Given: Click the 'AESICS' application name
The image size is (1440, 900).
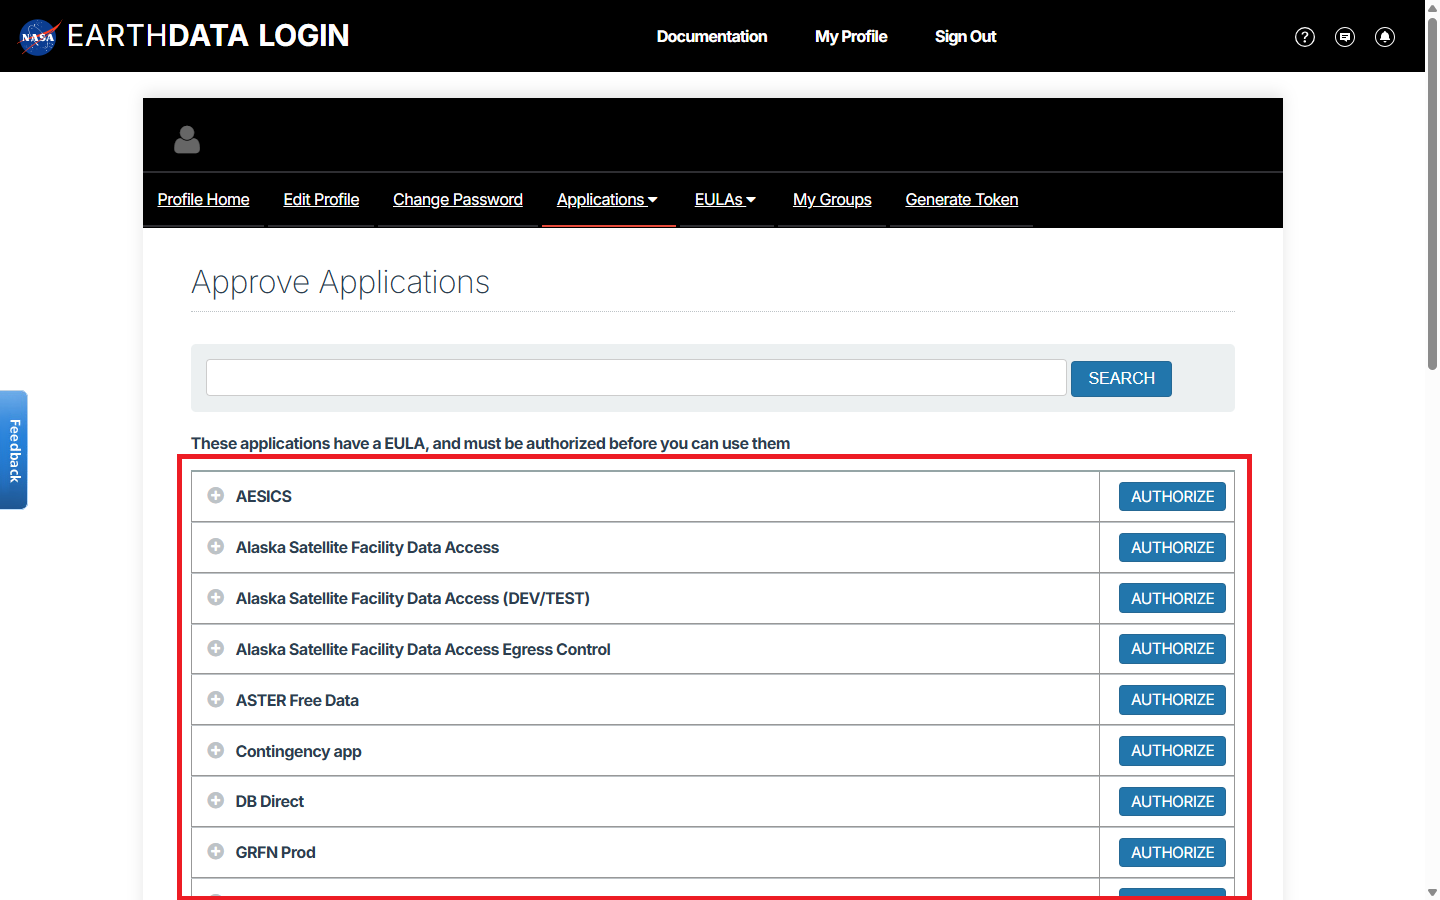Looking at the screenshot, I should tap(264, 497).
